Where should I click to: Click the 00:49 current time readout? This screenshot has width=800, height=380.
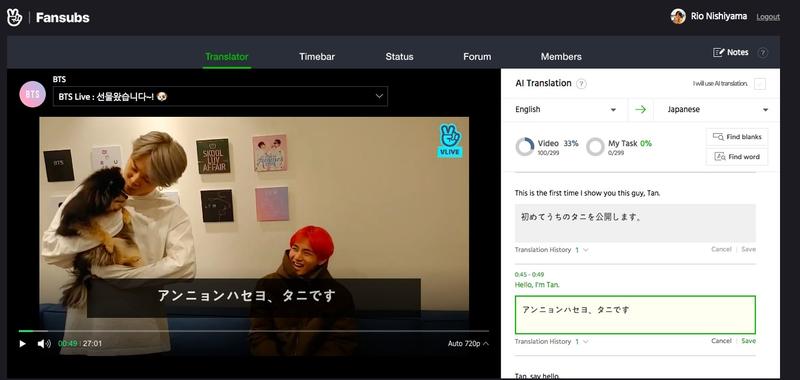tap(67, 344)
